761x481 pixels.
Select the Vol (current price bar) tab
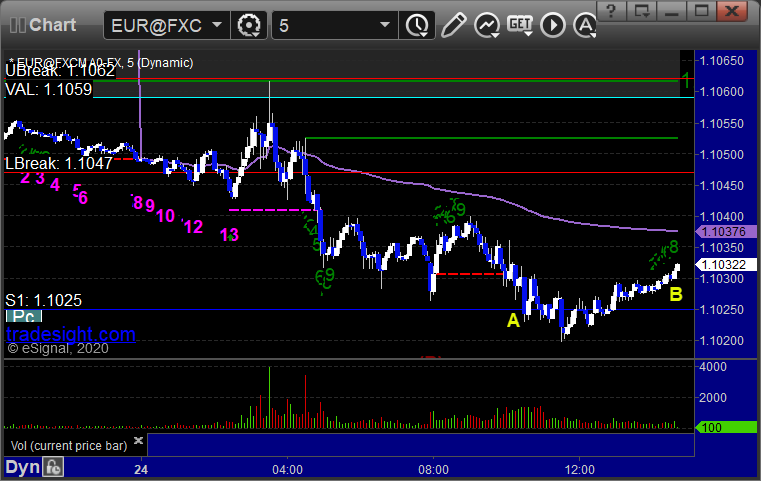click(68, 446)
